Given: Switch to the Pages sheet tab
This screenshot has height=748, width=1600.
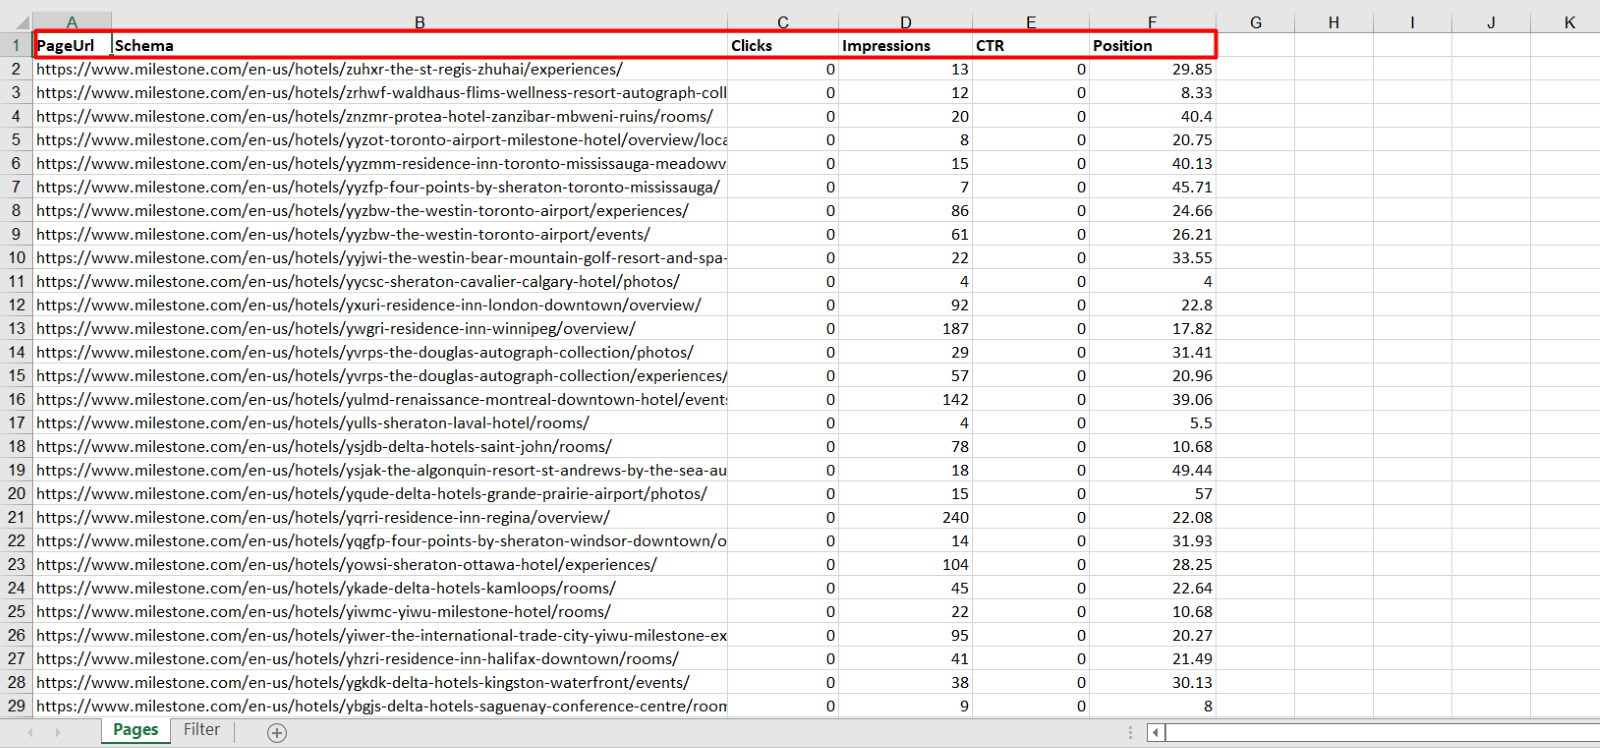Looking at the screenshot, I should click(135, 730).
